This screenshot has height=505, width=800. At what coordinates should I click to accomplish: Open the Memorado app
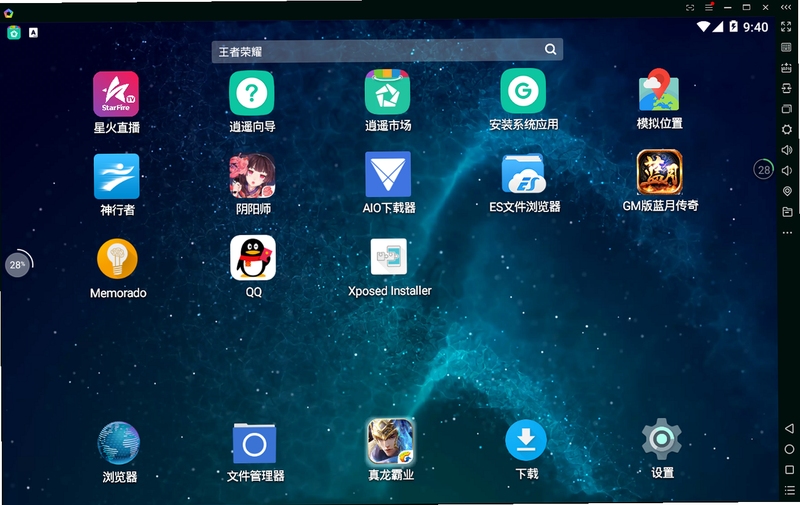(x=117, y=259)
